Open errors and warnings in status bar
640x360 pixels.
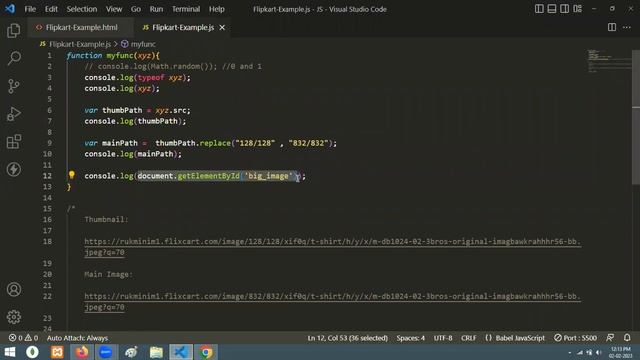tap(24, 338)
